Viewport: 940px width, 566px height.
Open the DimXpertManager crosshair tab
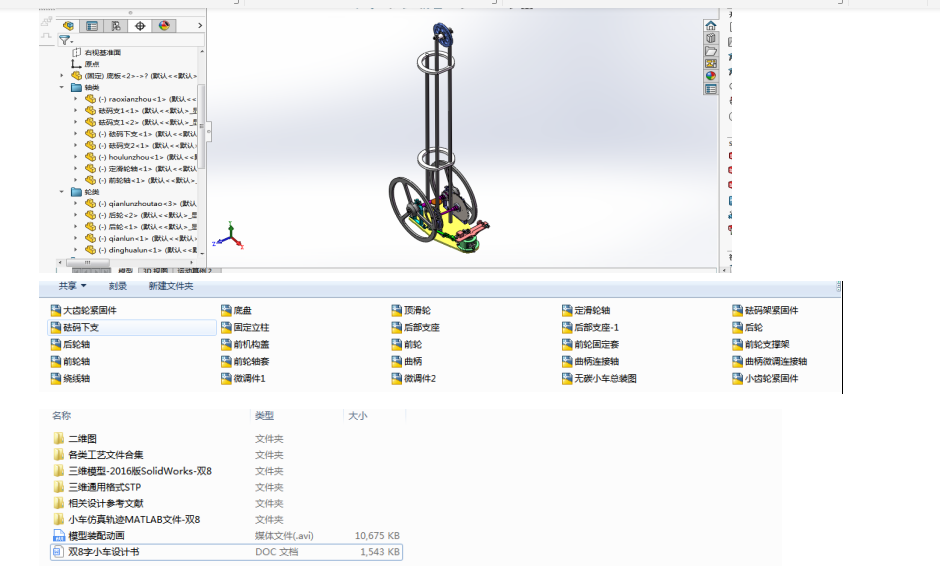(x=140, y=26)
